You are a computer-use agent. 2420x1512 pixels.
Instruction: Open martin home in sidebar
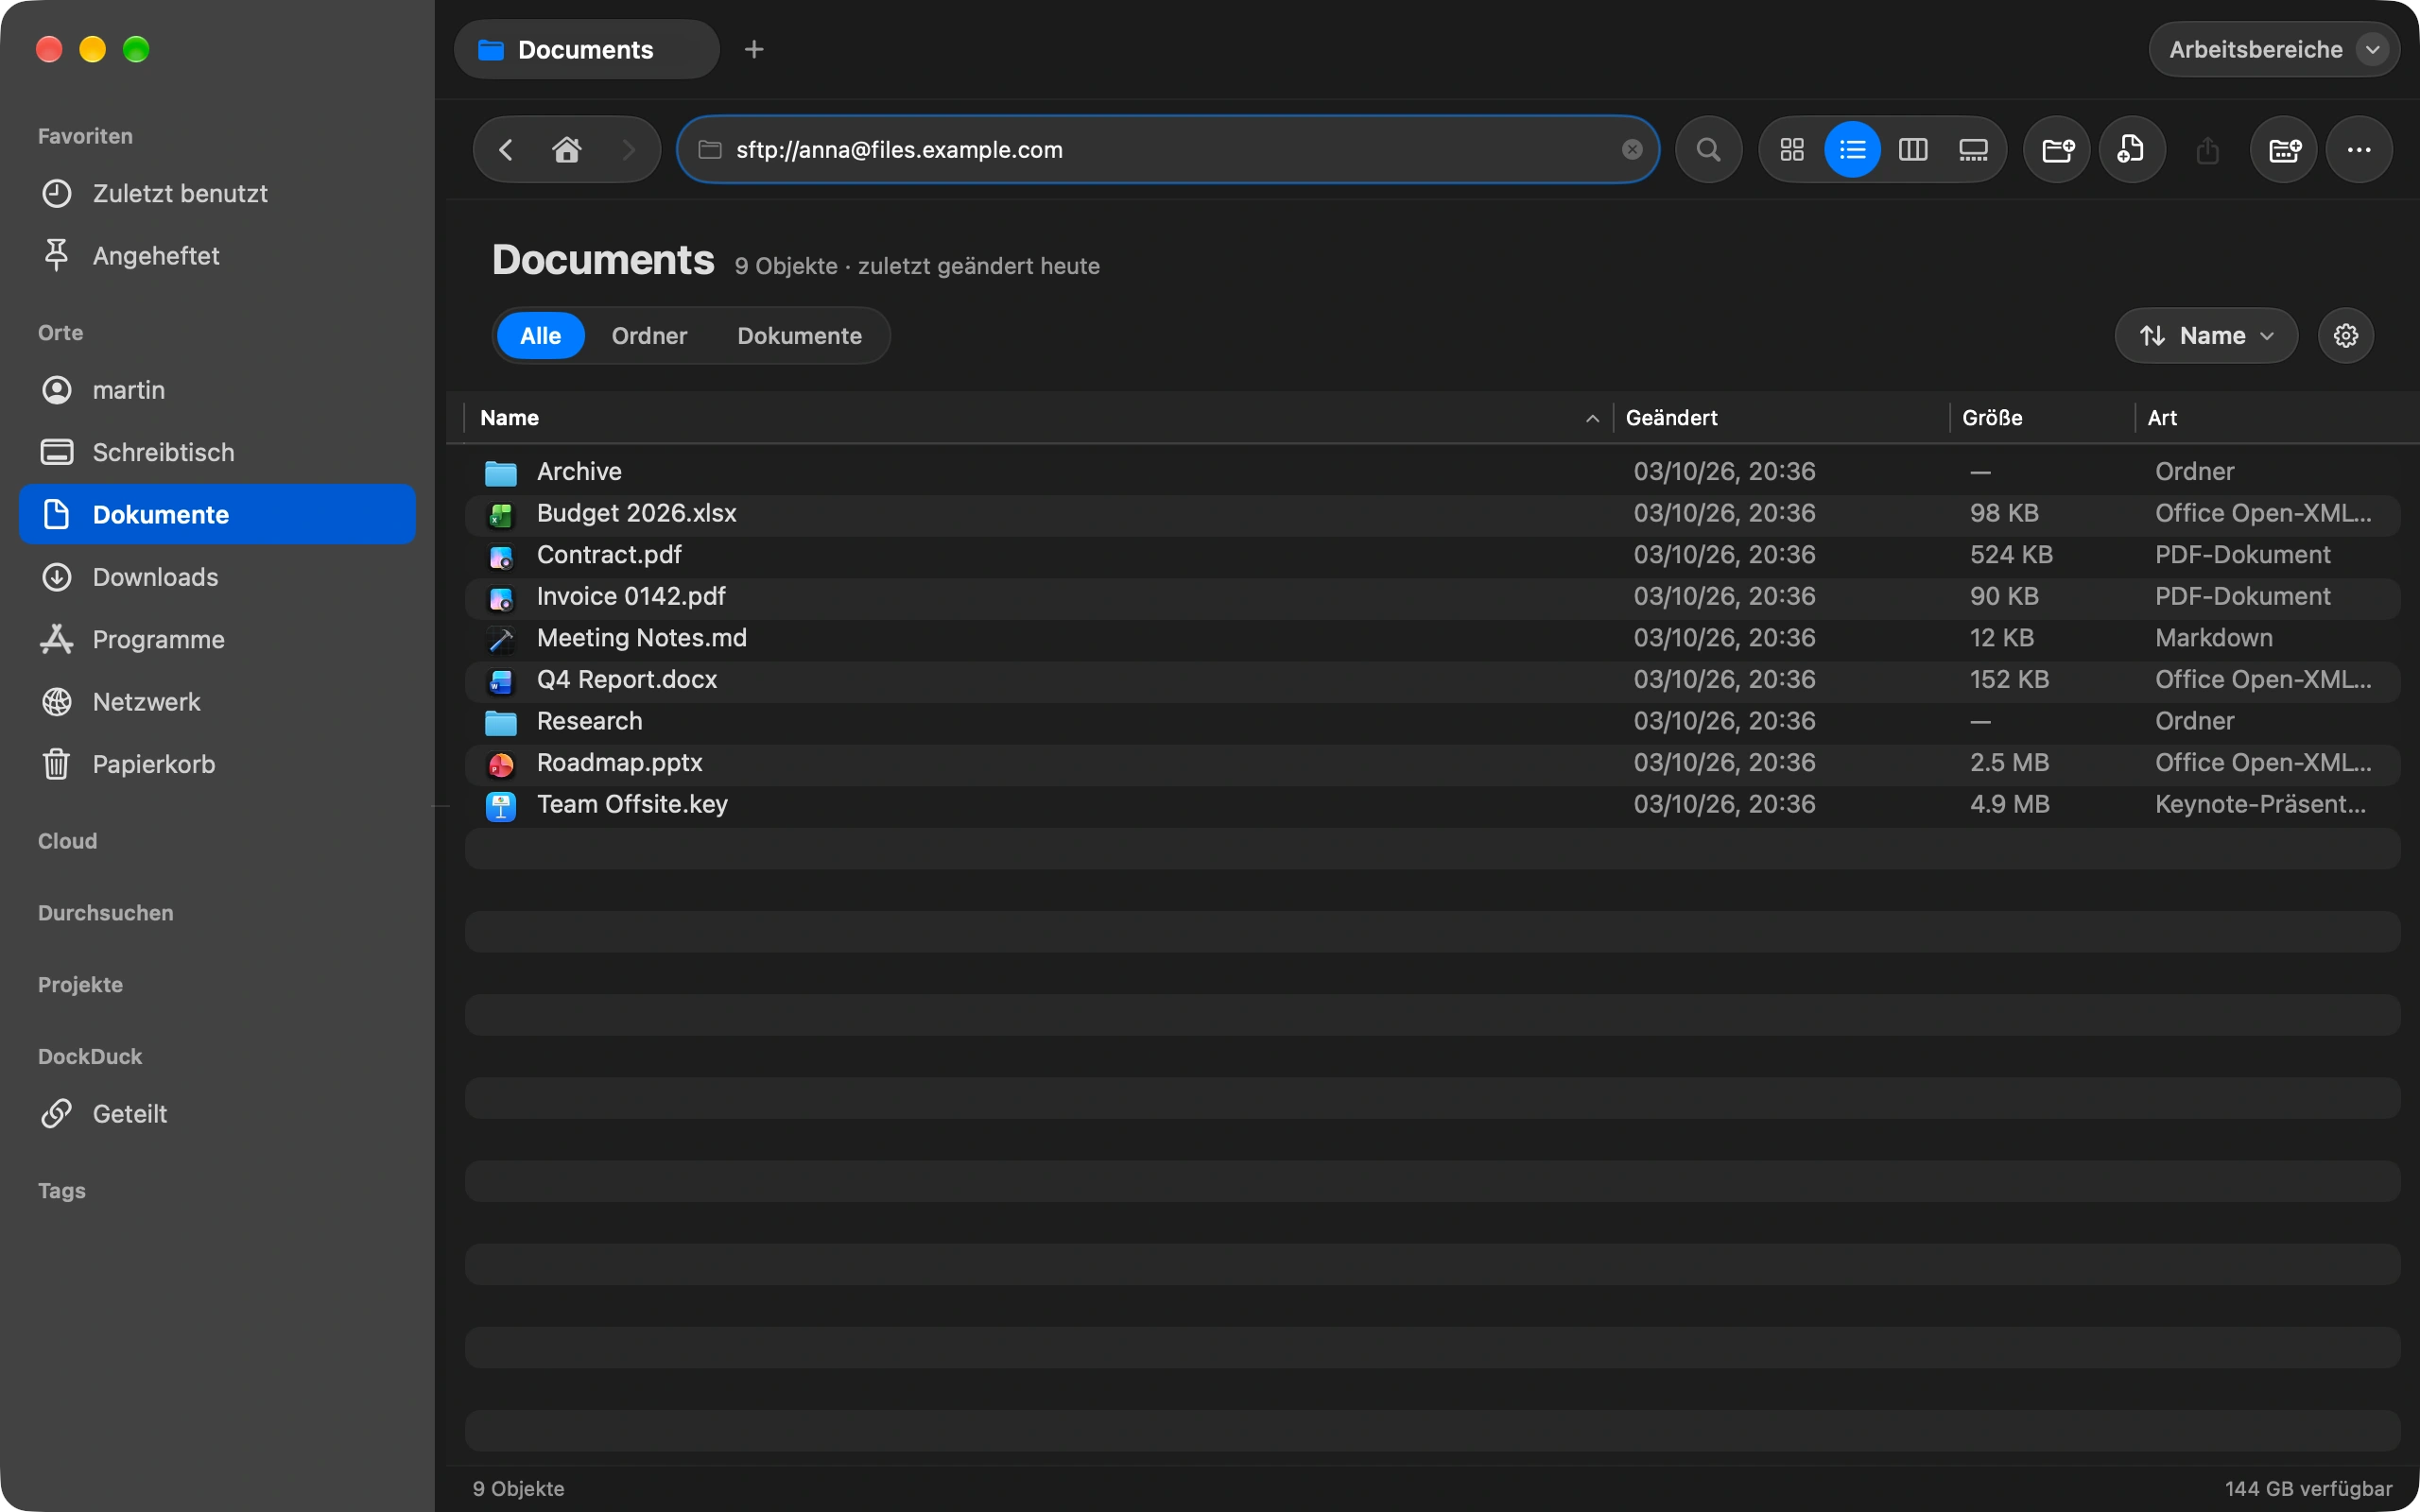tap(217, 390)
